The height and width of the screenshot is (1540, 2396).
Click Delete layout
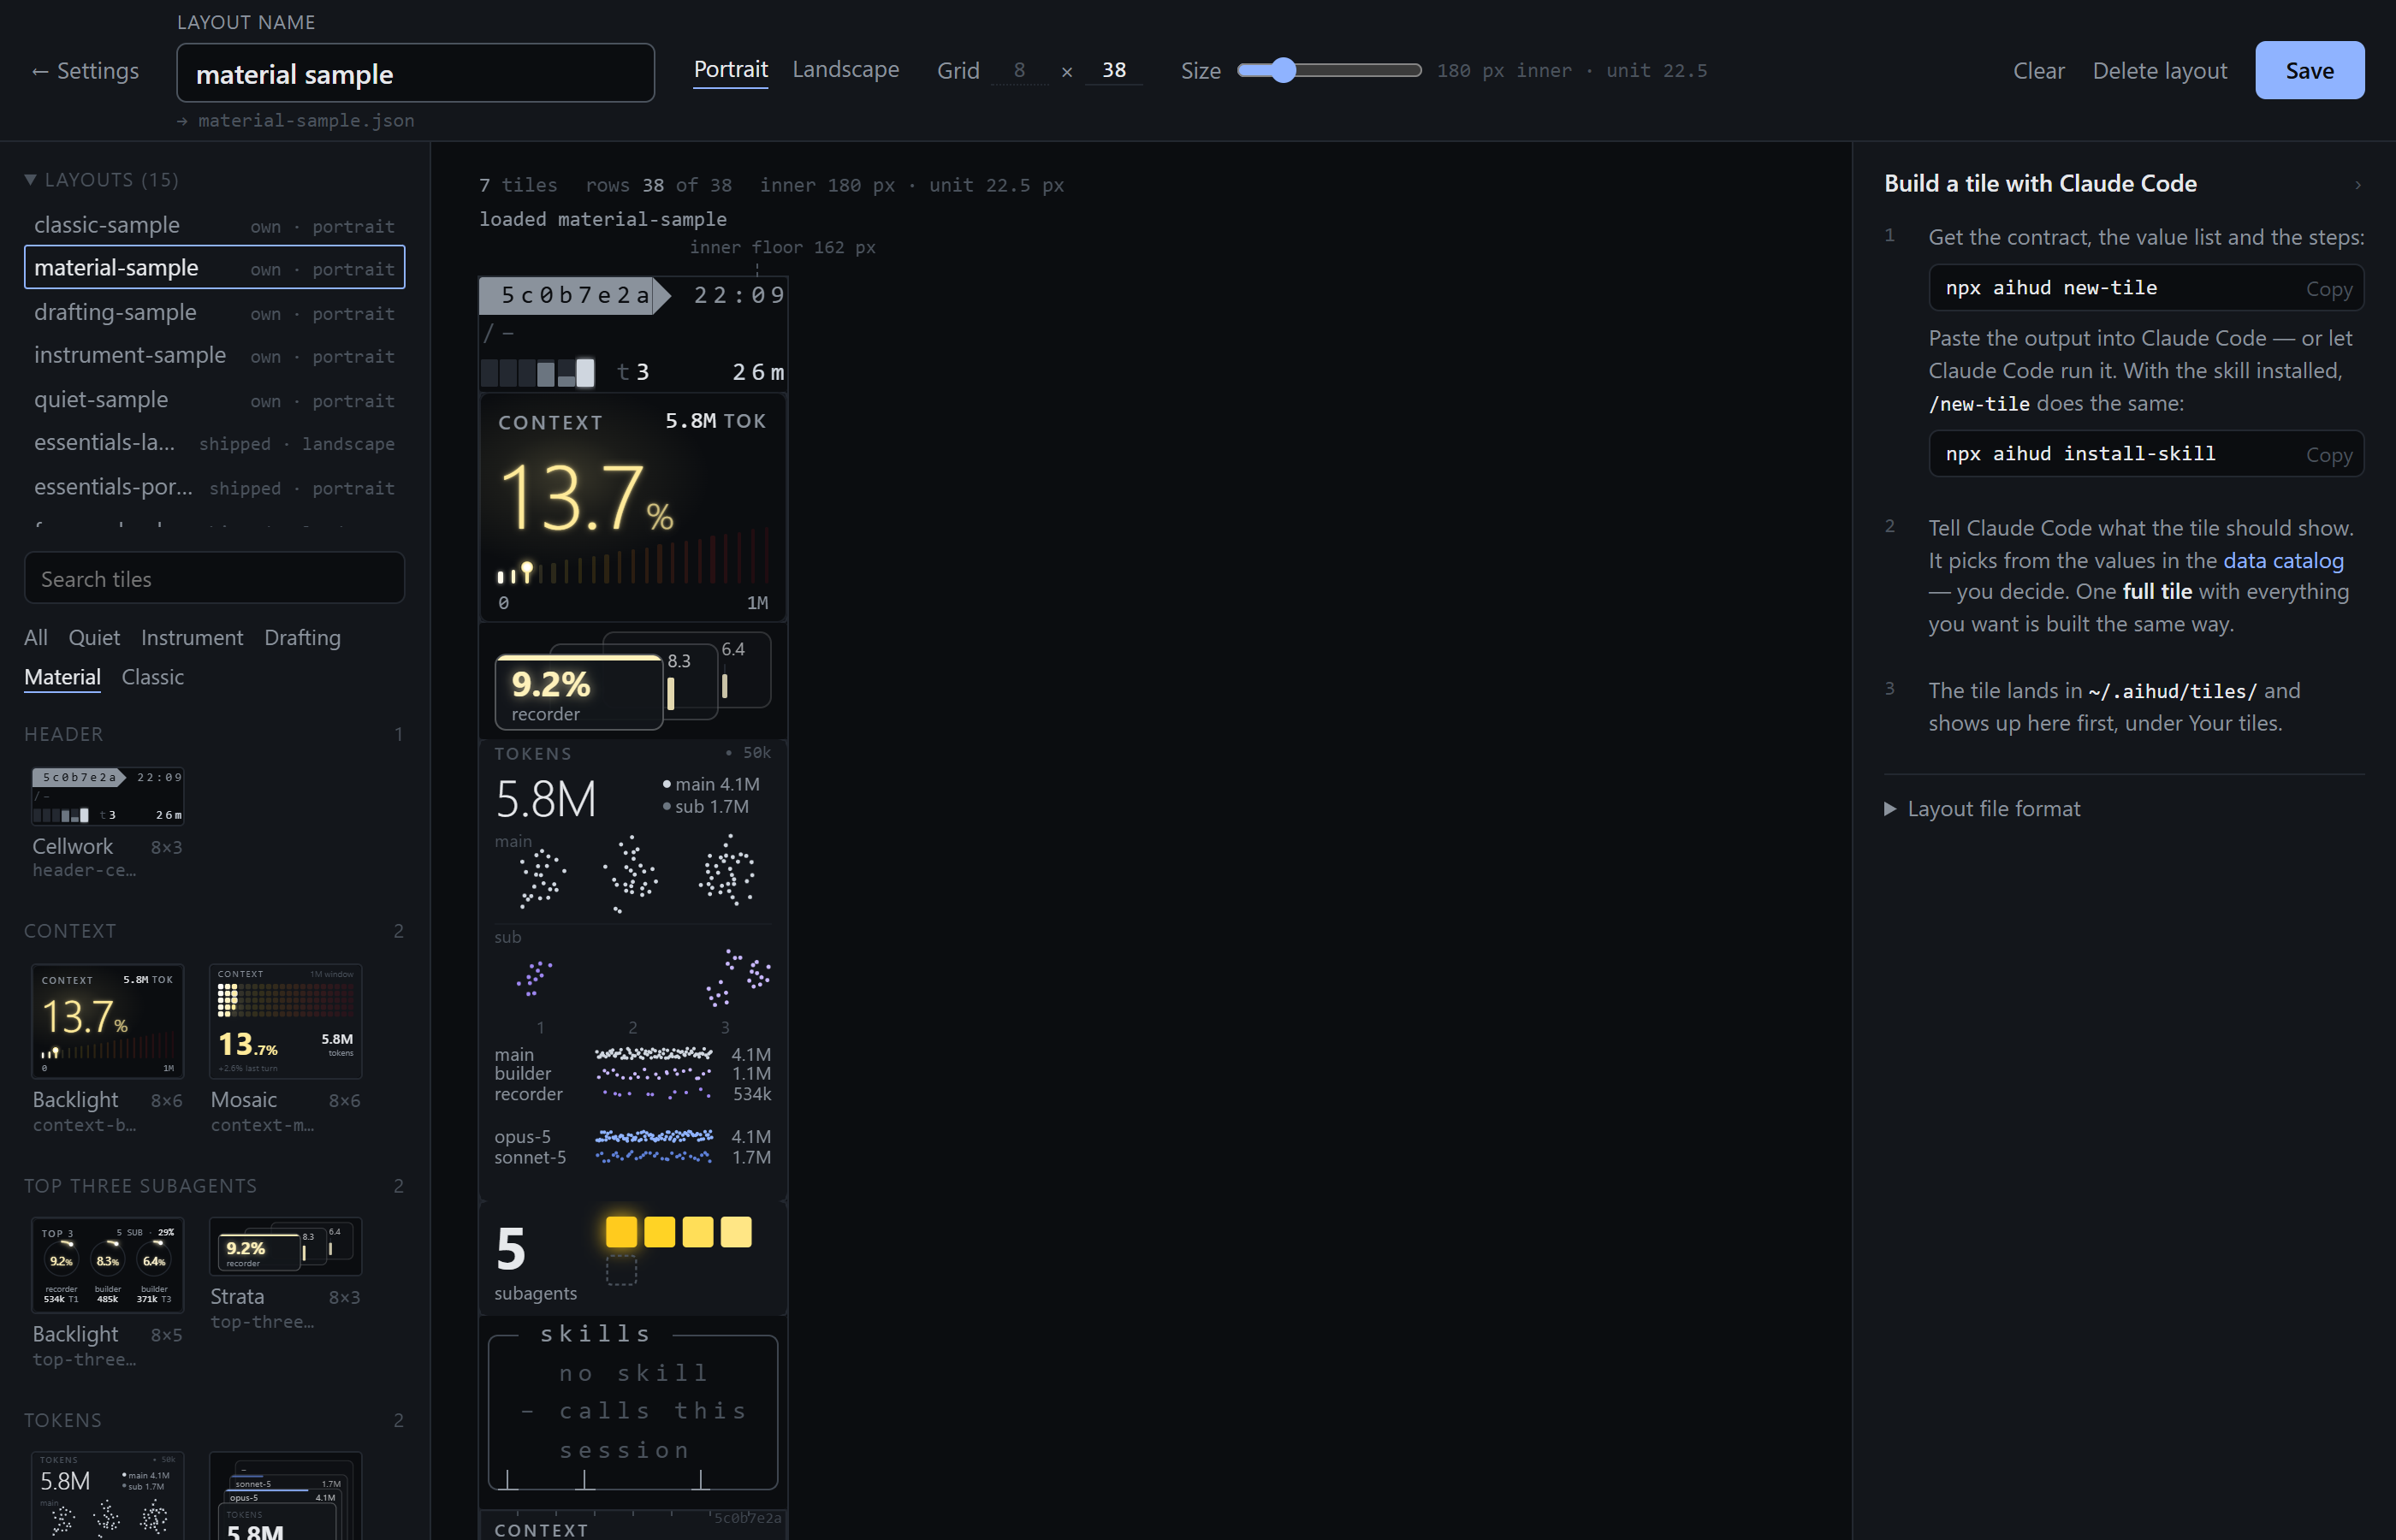(2160, 71)
